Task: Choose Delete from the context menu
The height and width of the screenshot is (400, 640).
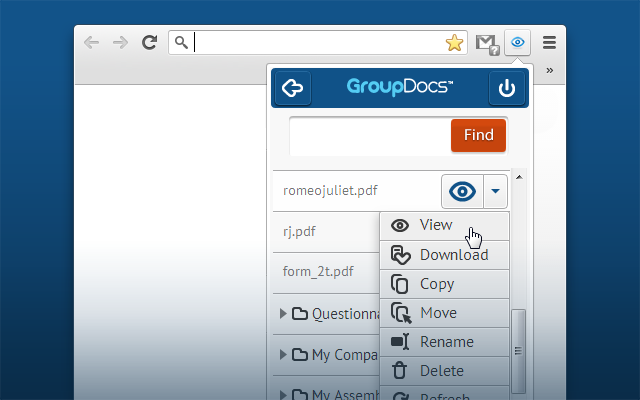Action: (x=444, y=371)
